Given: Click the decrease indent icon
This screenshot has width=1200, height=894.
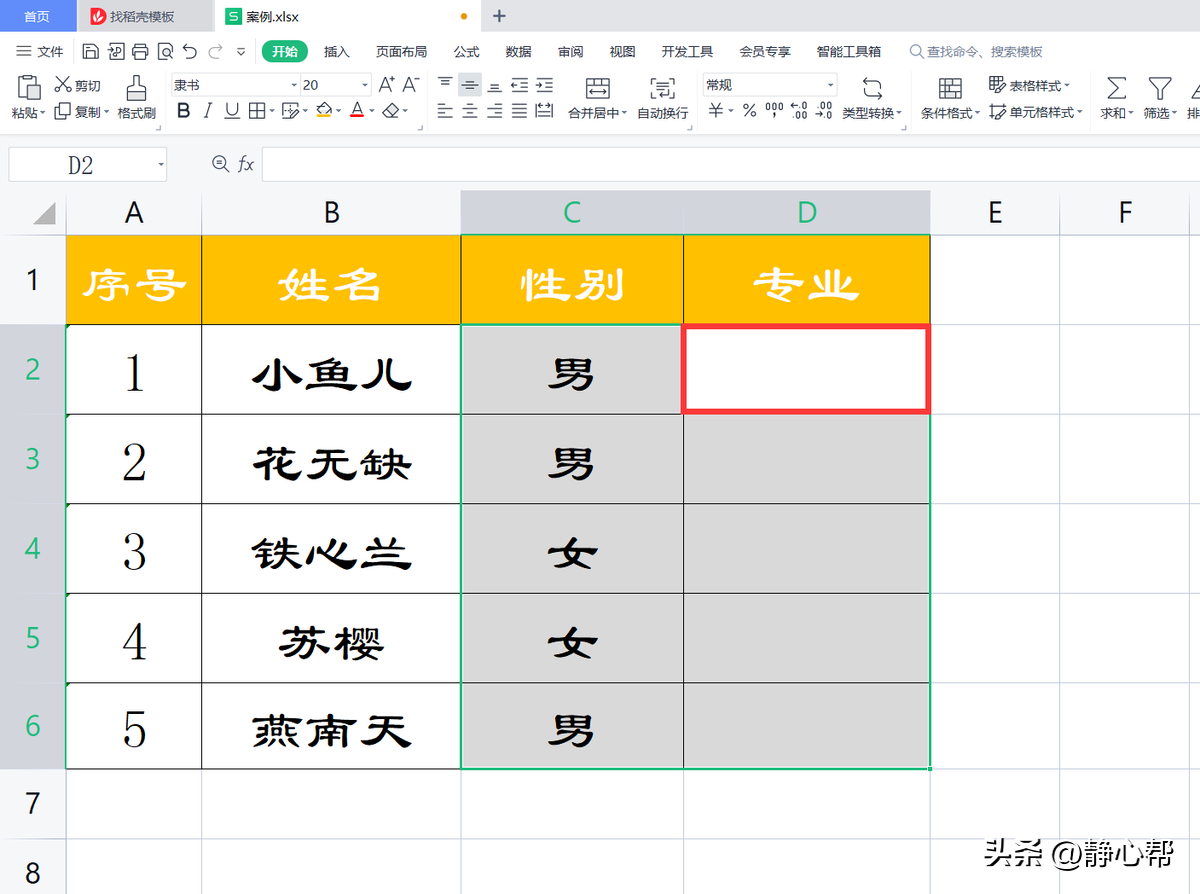Looking at the screenshot, I should click(519, 85).
